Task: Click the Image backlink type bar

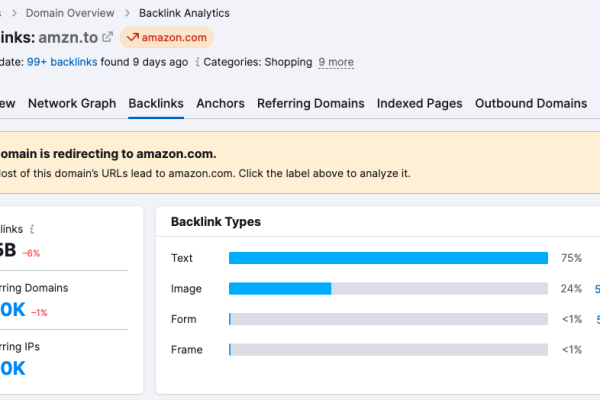Action: (388, 289)
